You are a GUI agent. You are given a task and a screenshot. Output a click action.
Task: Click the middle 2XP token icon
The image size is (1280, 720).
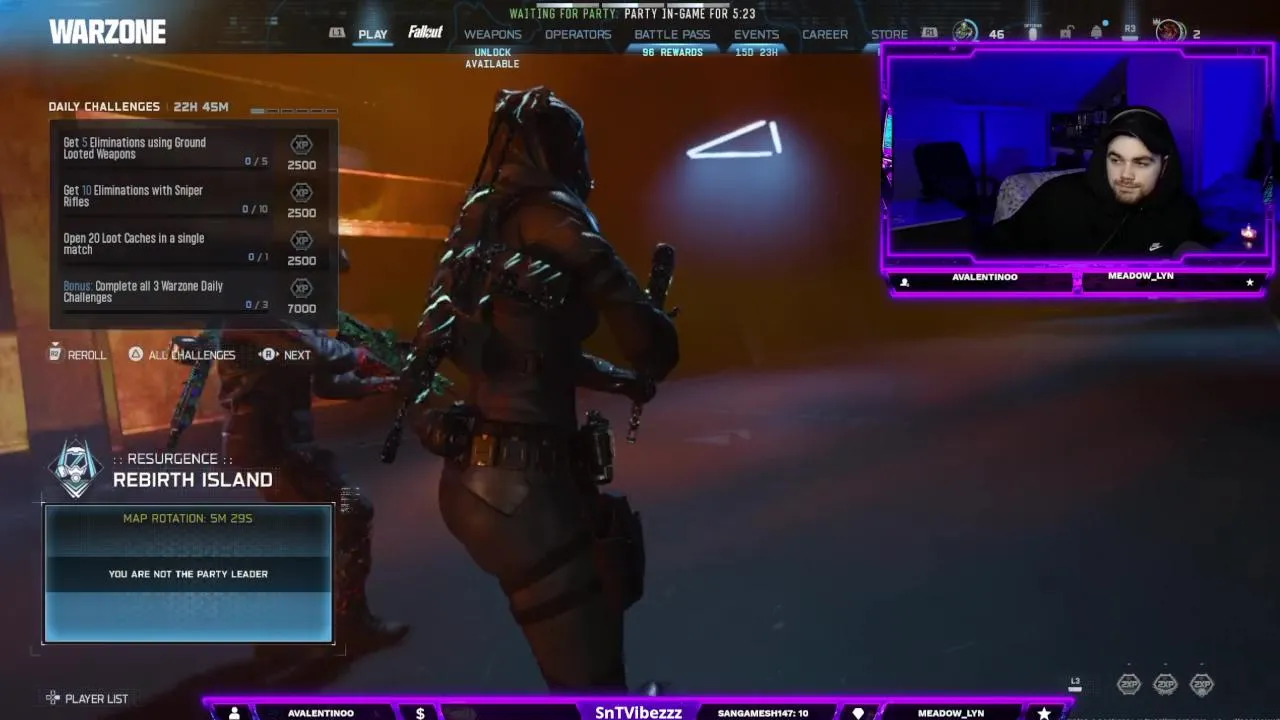(1165, 684)
